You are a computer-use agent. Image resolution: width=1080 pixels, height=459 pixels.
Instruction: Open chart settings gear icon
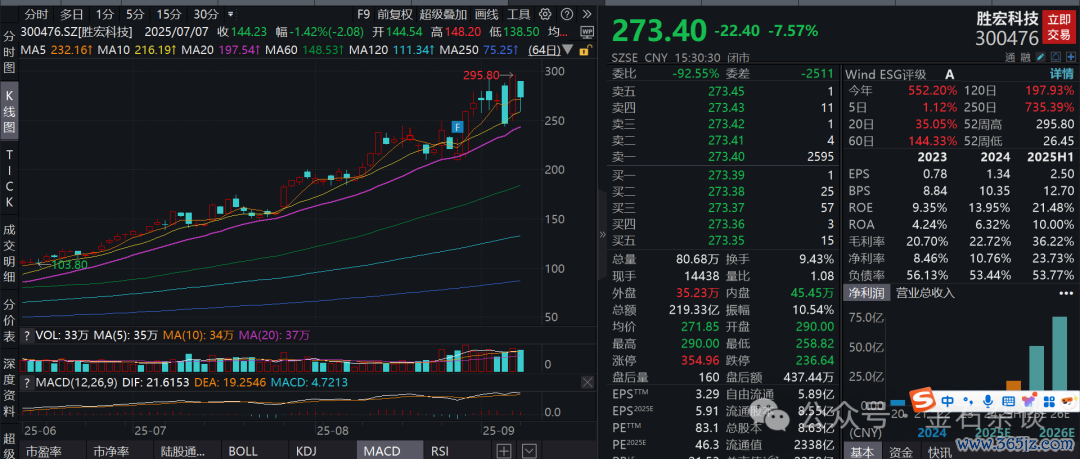545,14
